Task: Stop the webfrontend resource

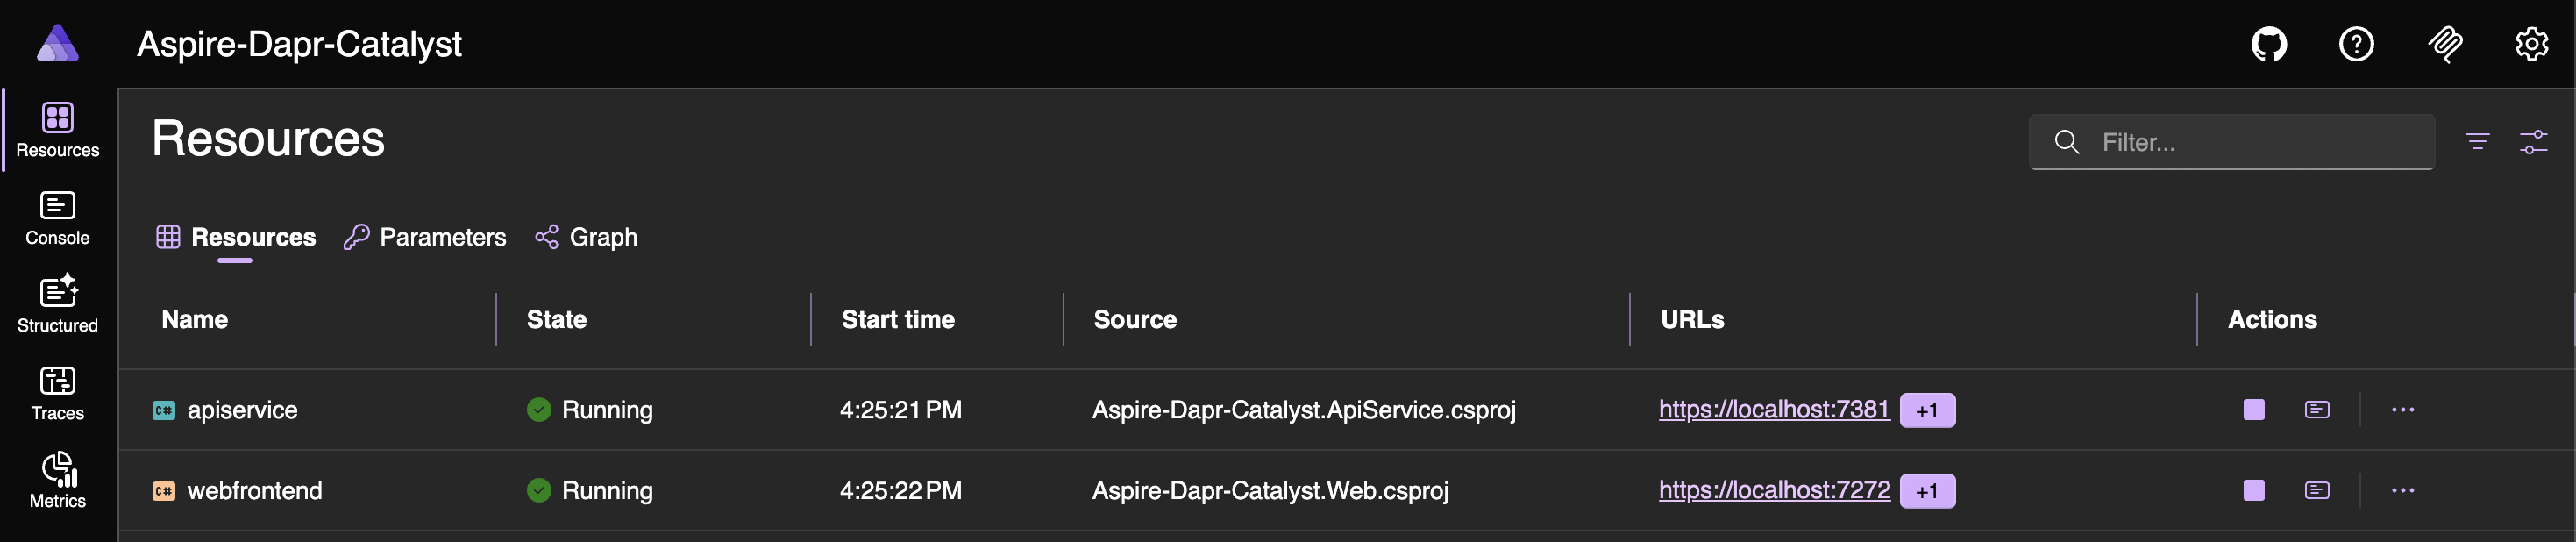Action: point(2253,491)
